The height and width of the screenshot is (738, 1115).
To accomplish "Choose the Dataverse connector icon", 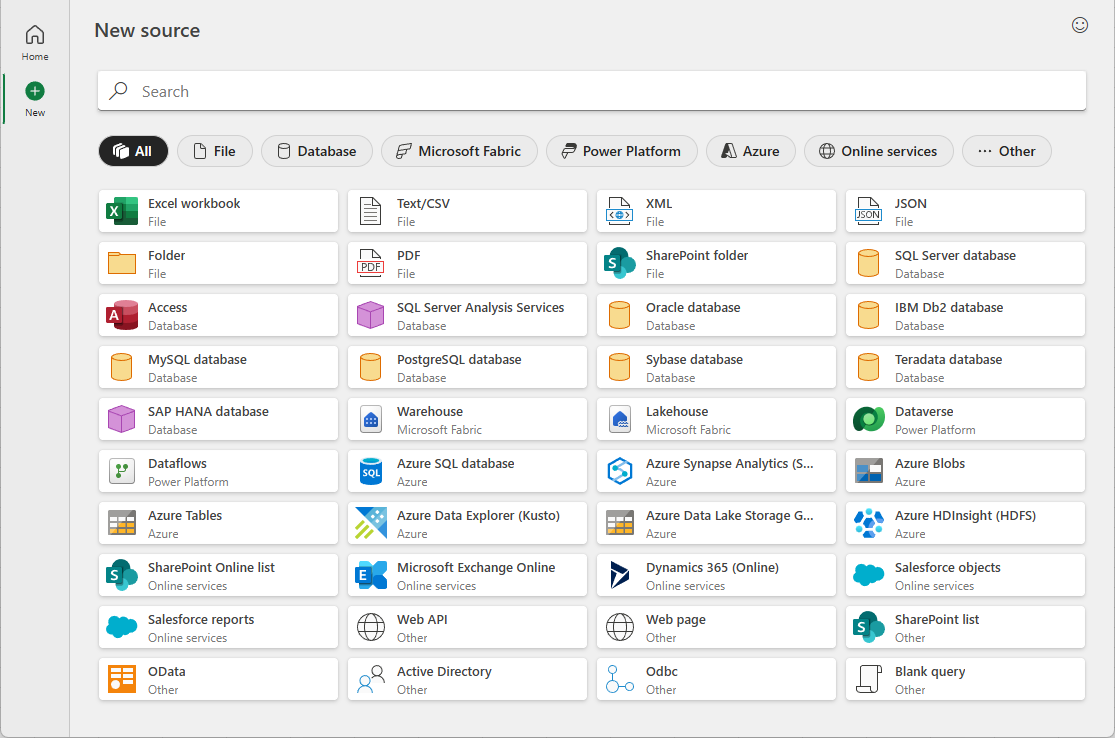I will [x=869, y=419].
